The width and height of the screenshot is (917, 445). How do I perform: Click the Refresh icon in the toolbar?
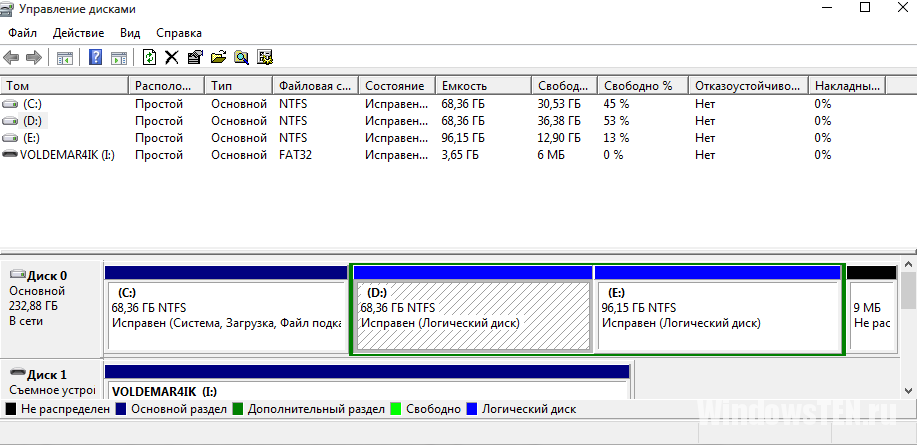150,57
